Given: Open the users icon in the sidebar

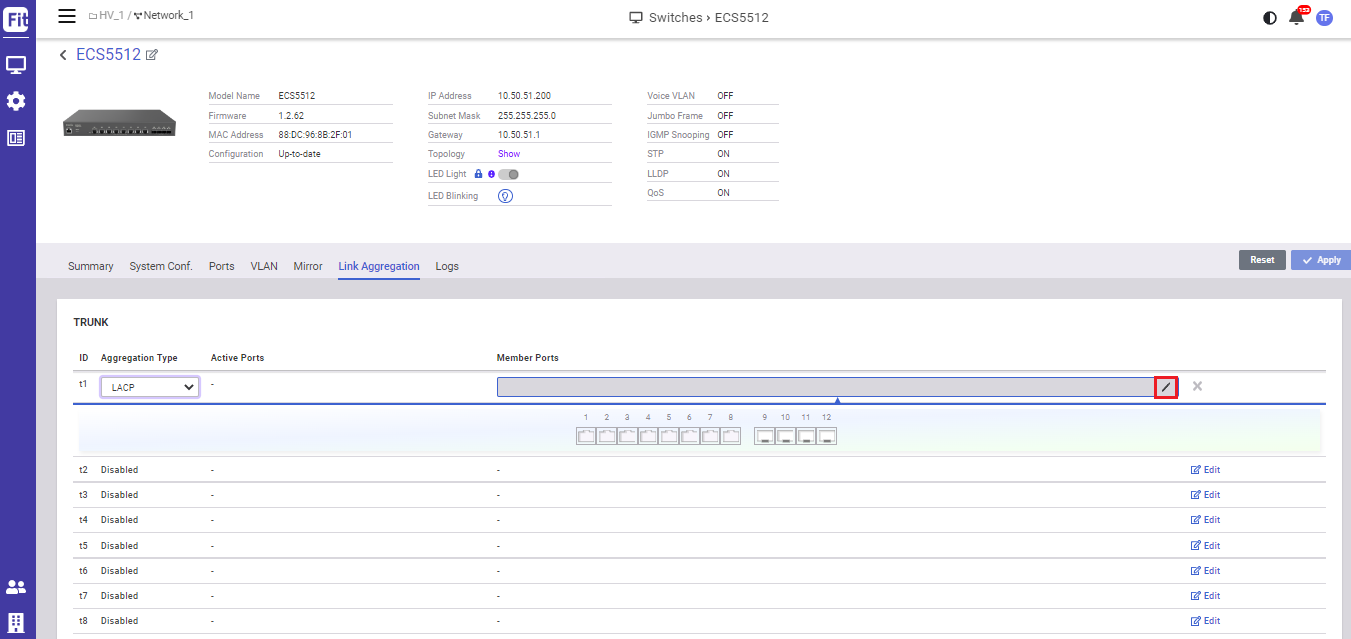Looking at the screenshot, I should coord(16,587).
